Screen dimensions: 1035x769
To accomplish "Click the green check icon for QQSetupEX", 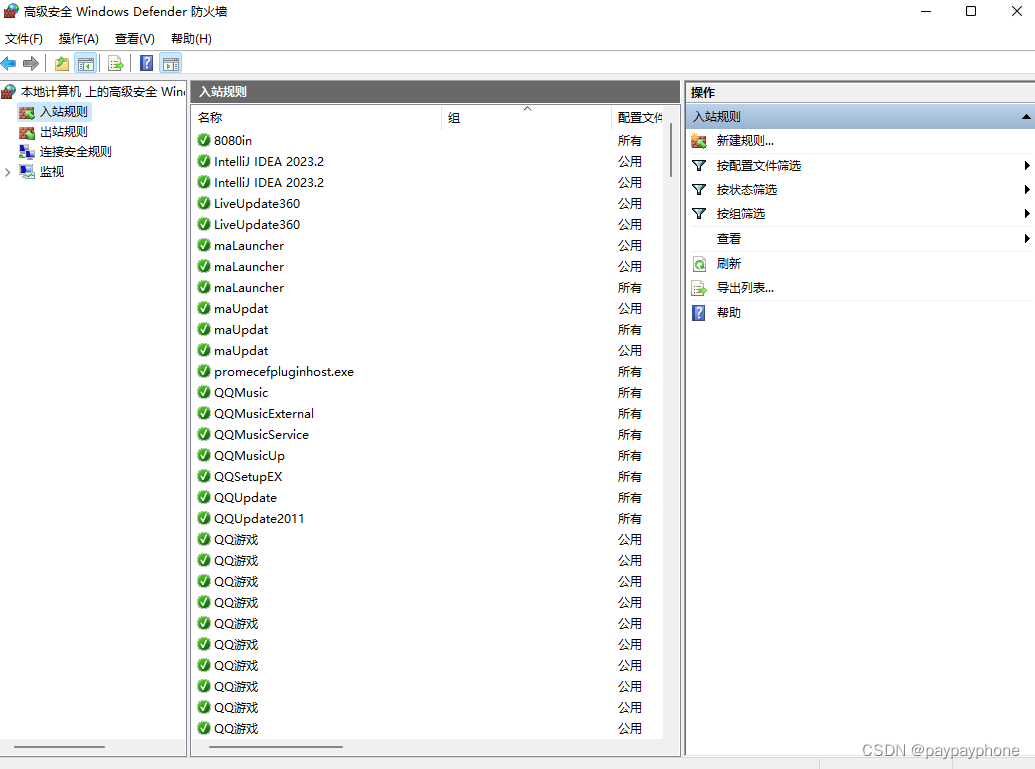I will coord(204,476).
